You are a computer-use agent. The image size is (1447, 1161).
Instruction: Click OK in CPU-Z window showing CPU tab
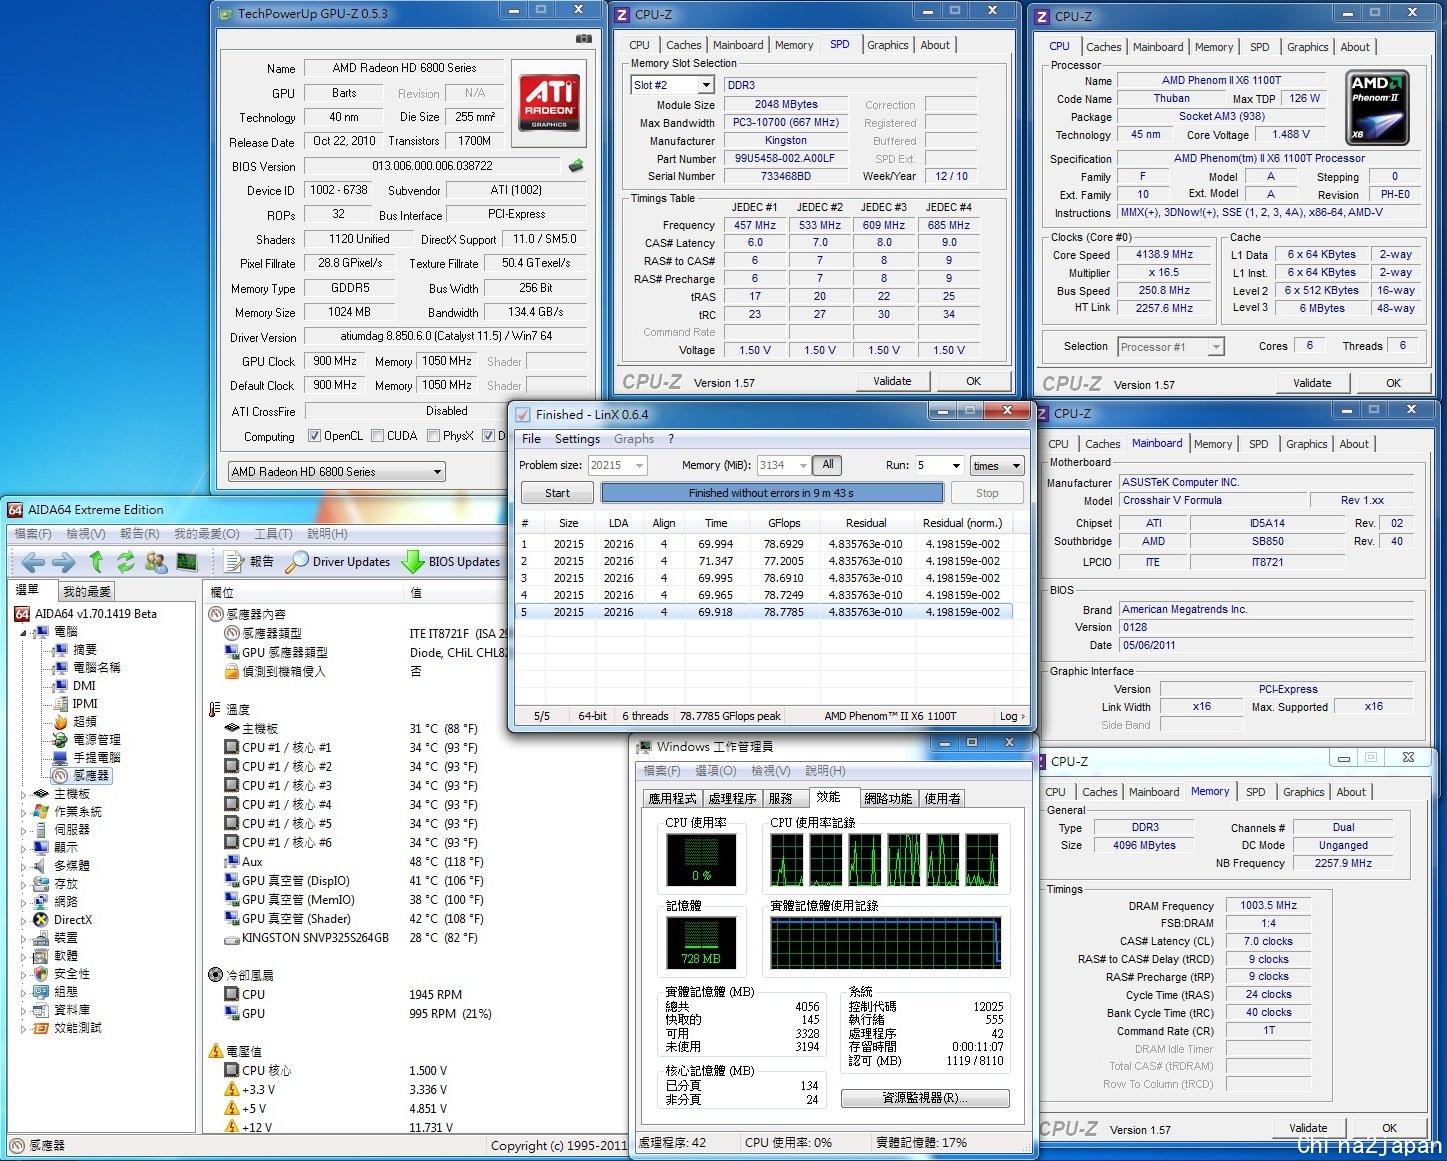1393,383
